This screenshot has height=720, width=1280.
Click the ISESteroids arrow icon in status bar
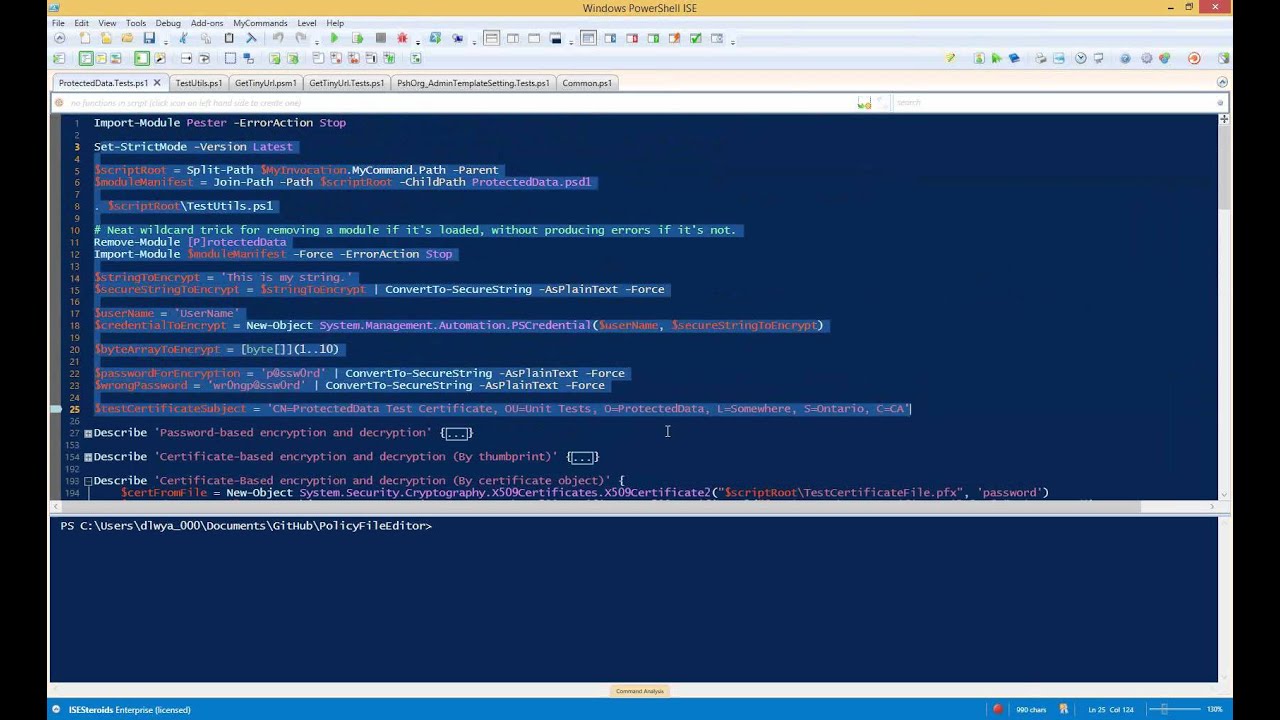56,709
